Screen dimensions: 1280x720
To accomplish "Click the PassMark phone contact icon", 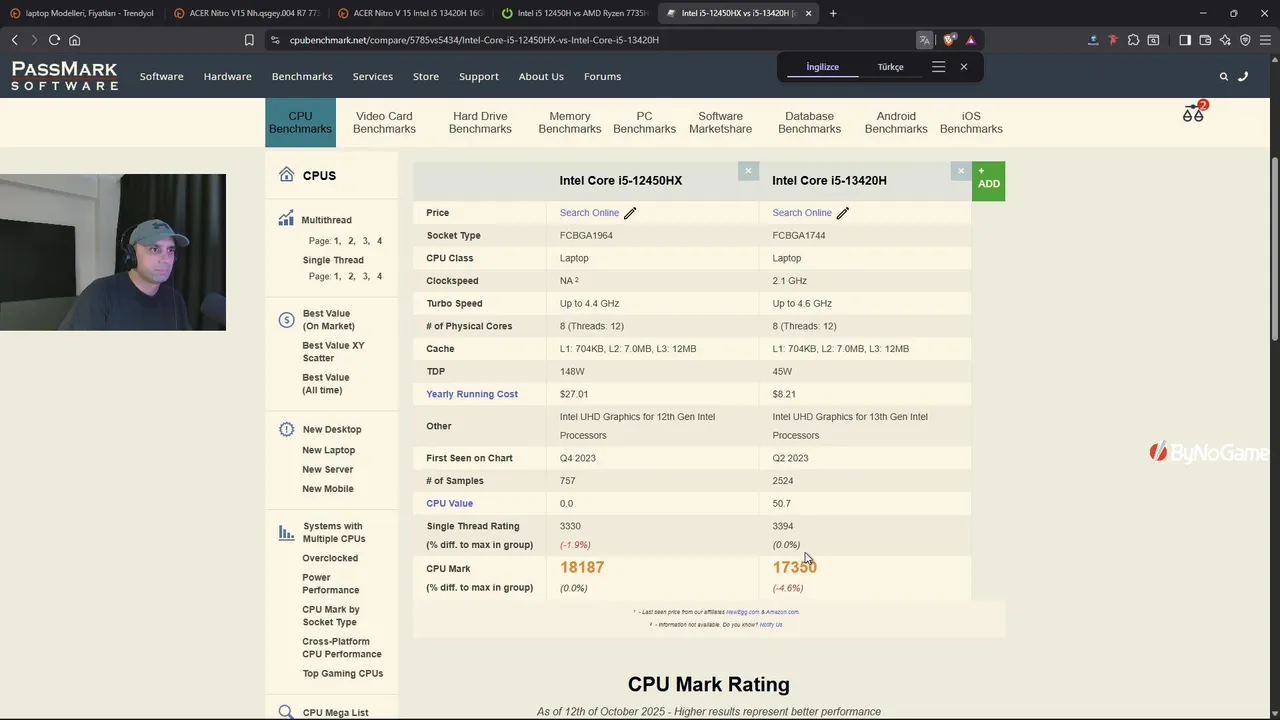I will click(x=1243, y=76).
